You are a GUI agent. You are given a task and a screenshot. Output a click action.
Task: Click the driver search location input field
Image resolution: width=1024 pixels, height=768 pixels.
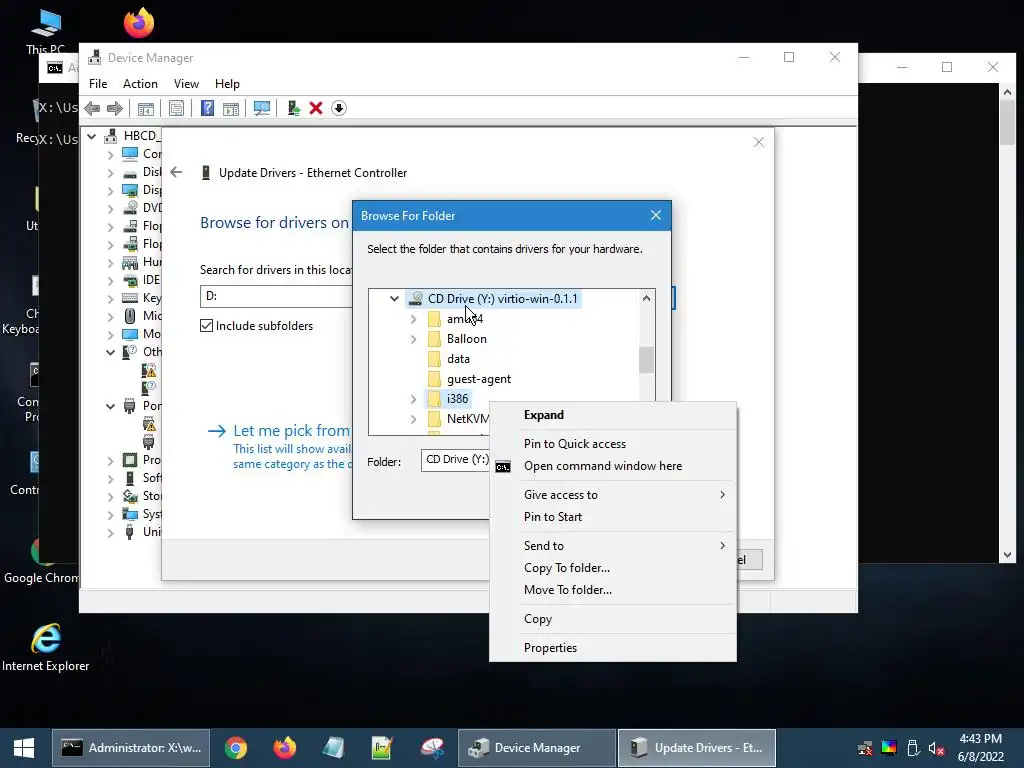point(276,296)
